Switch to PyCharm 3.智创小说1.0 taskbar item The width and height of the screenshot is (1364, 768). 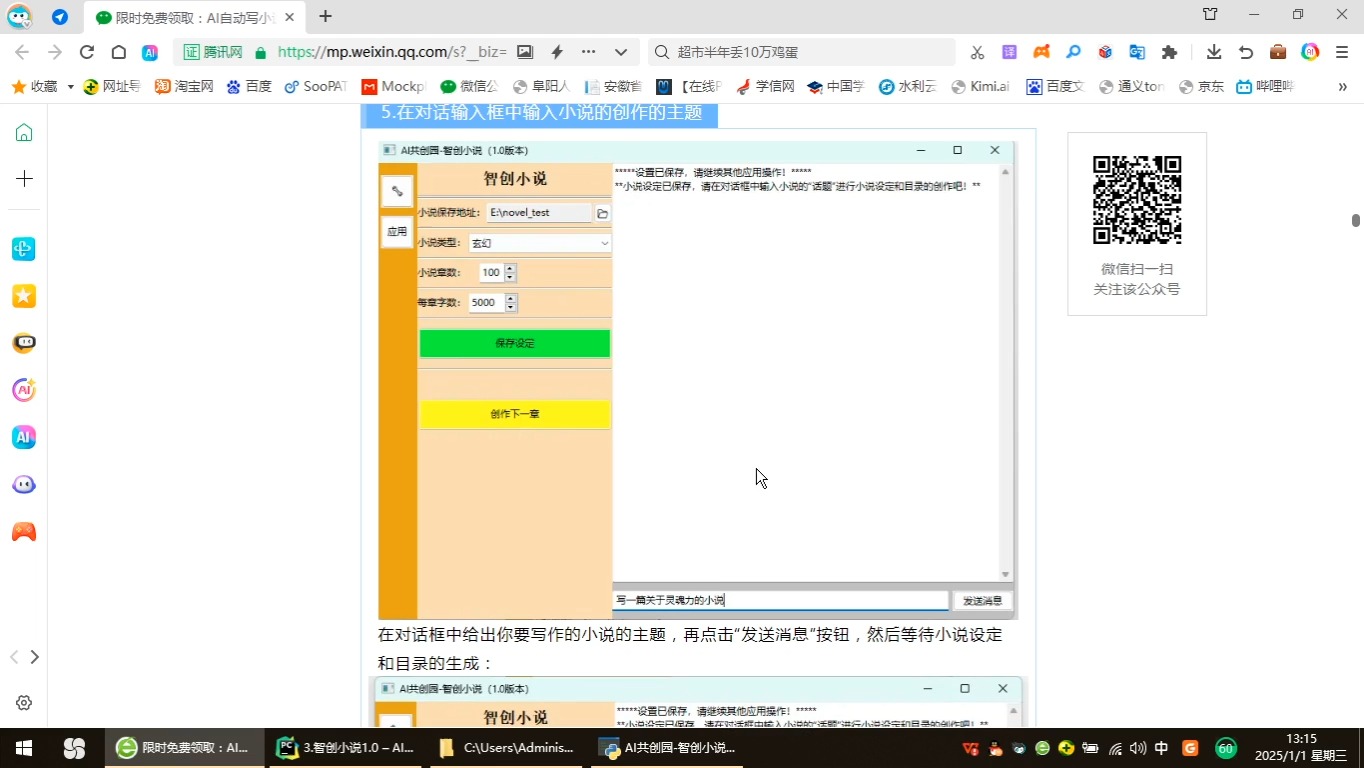[x=347, y=748]
